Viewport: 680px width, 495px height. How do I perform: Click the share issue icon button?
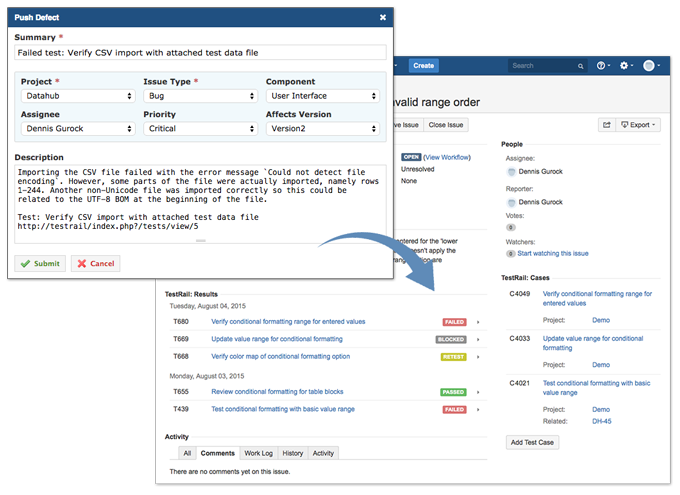point(607,125)
